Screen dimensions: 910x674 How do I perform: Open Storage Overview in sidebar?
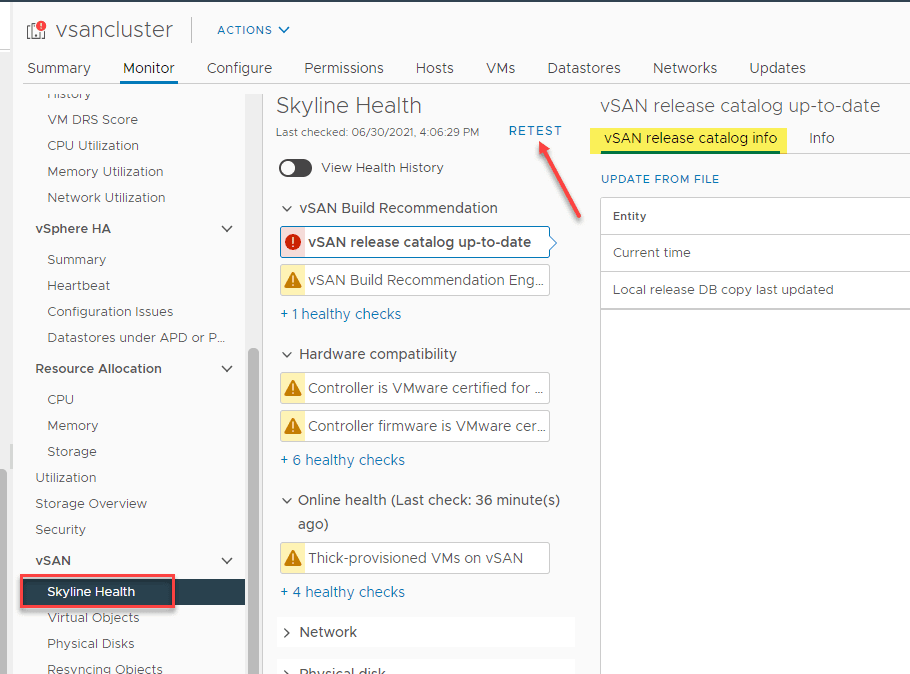[91, 504]
